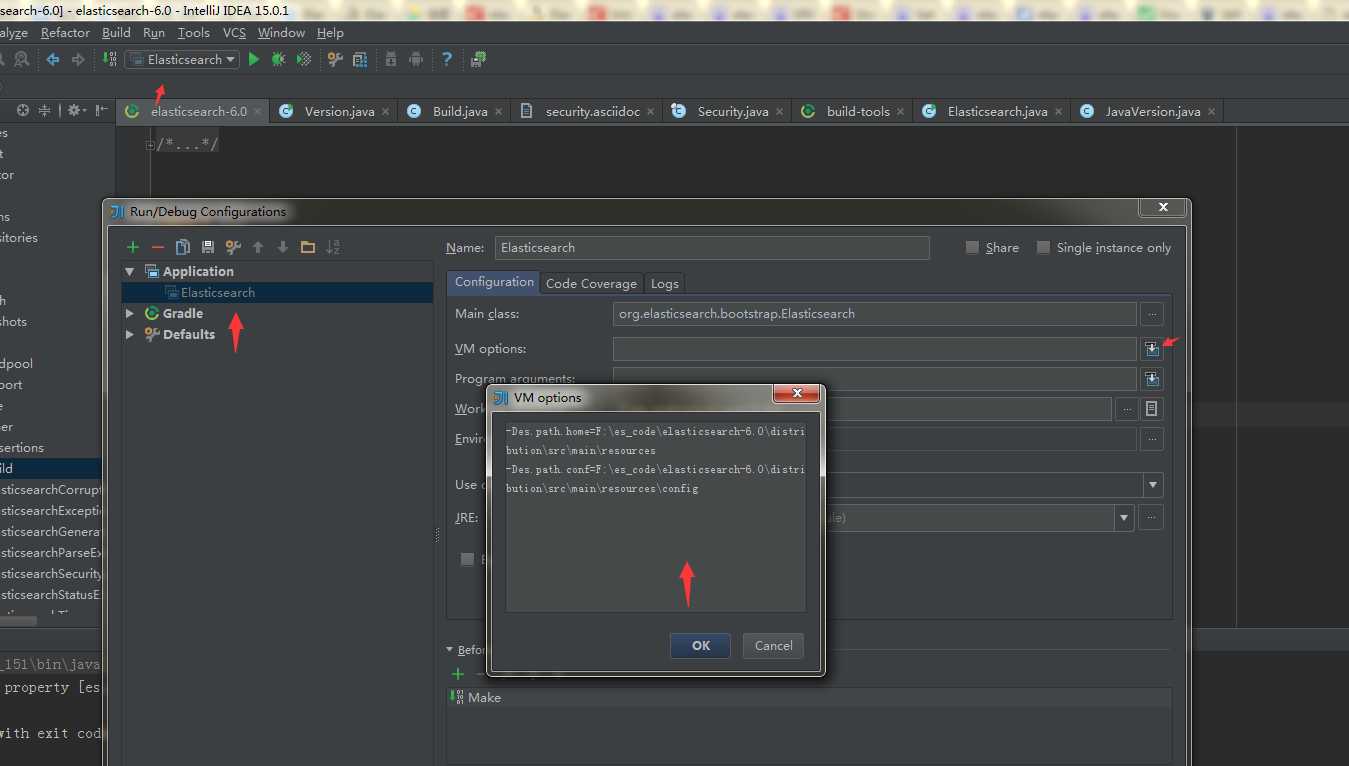Remove configuration with red minus
This screenshot has width=1349, height=766.
158,247
